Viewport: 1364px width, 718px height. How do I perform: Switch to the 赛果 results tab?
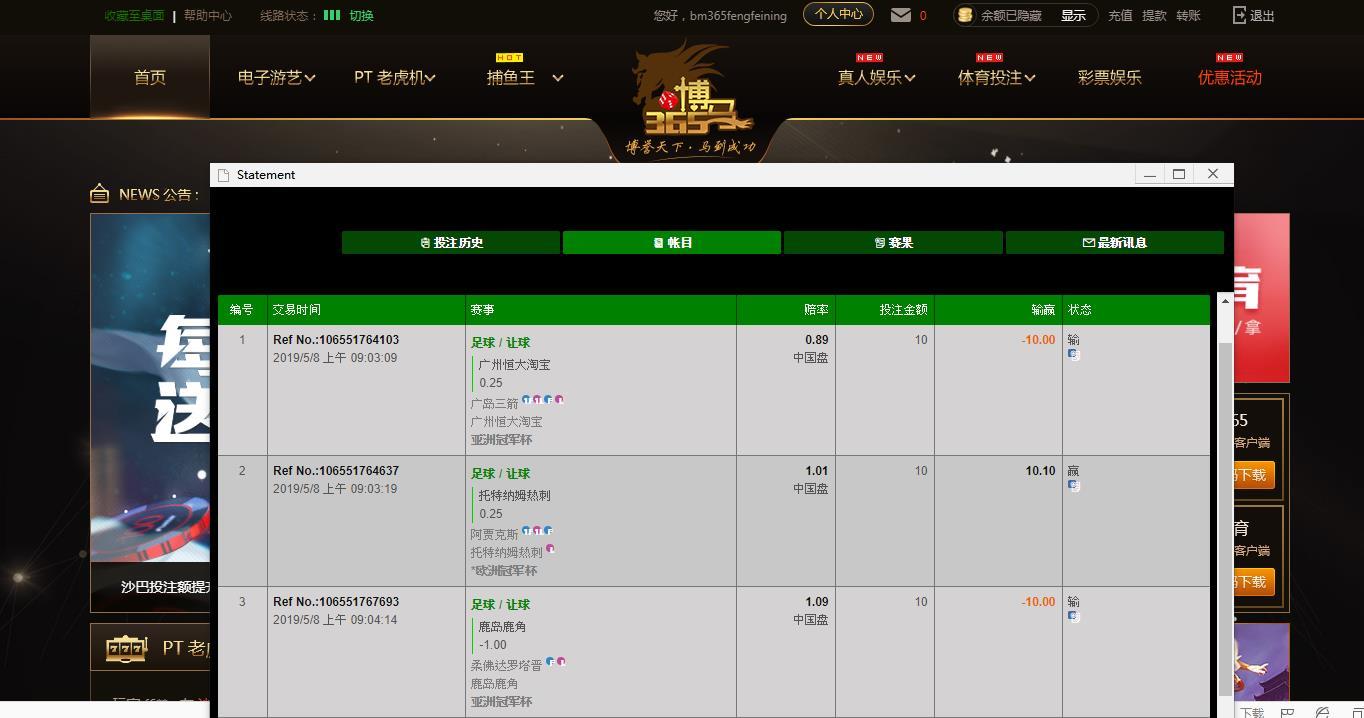point(893,242)
